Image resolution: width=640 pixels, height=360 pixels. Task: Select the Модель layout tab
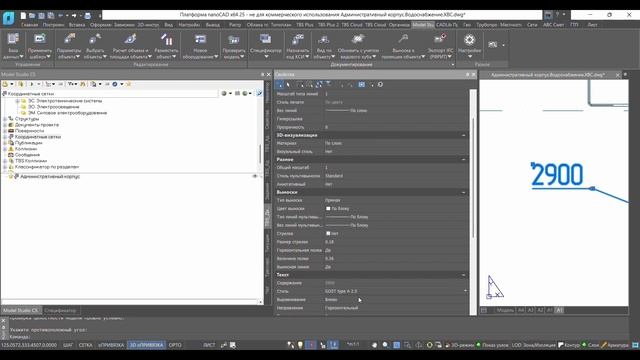[505, 310]
